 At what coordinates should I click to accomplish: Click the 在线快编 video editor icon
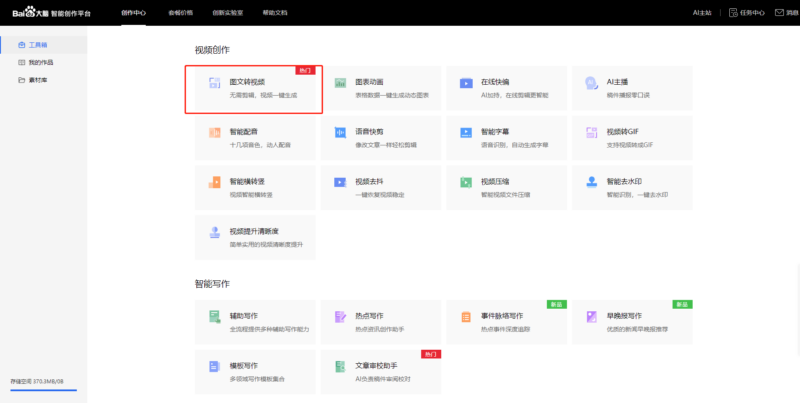[466, 83]
